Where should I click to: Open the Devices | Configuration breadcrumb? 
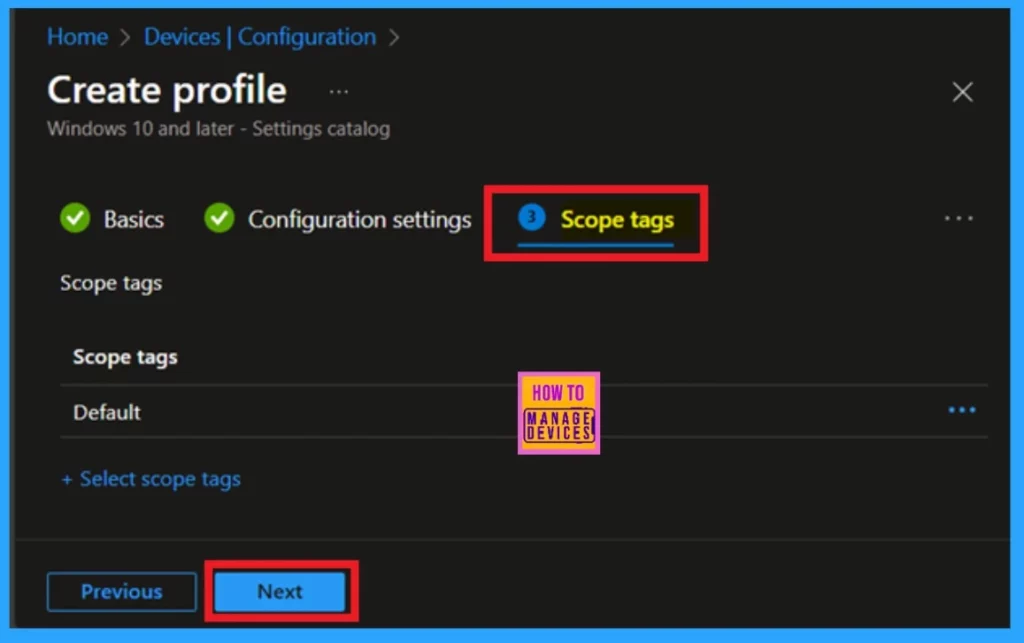pyautogui.click(x=260, y=37)
